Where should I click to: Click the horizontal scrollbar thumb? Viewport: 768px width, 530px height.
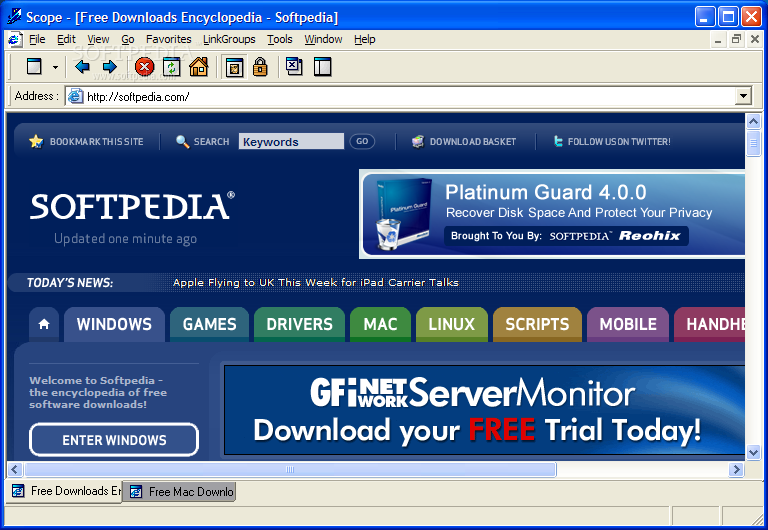tap(290, 469)
